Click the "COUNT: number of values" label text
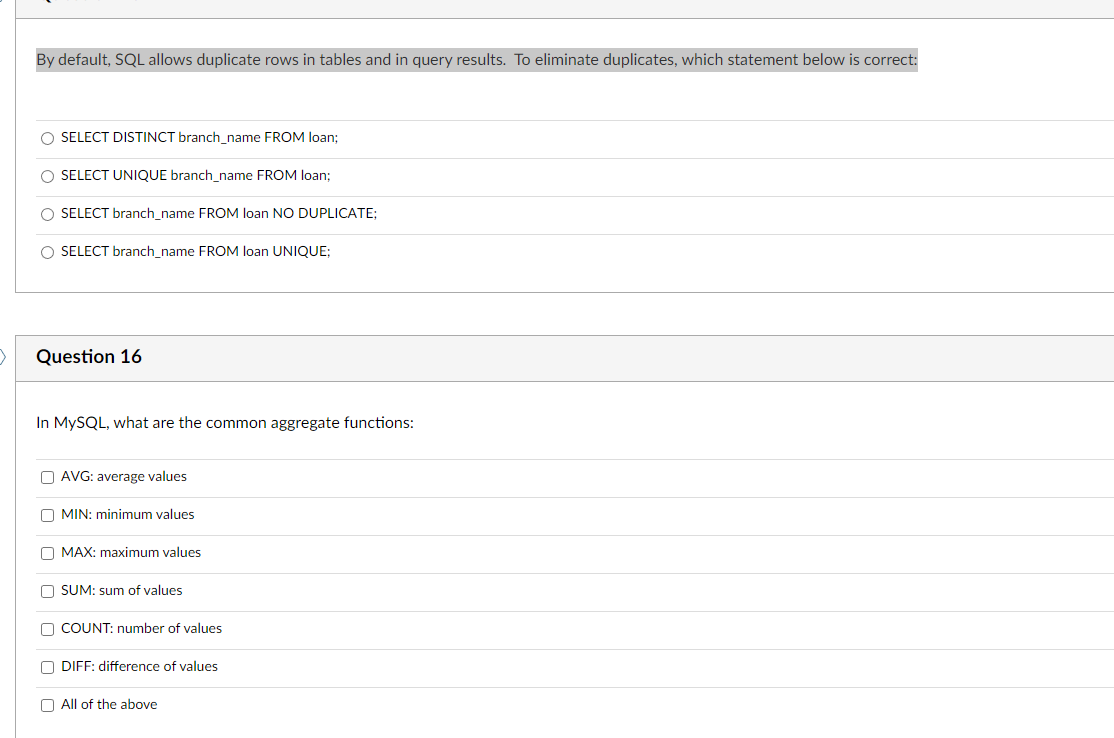The height and width of the screenshot is (738, 1114). pos(141,628)
